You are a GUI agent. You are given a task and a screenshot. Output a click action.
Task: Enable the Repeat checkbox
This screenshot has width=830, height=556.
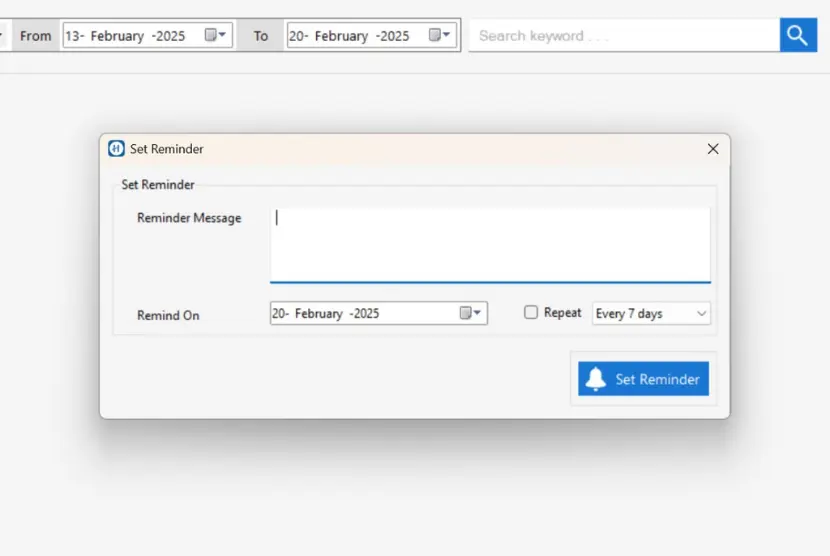pos(531,312)
